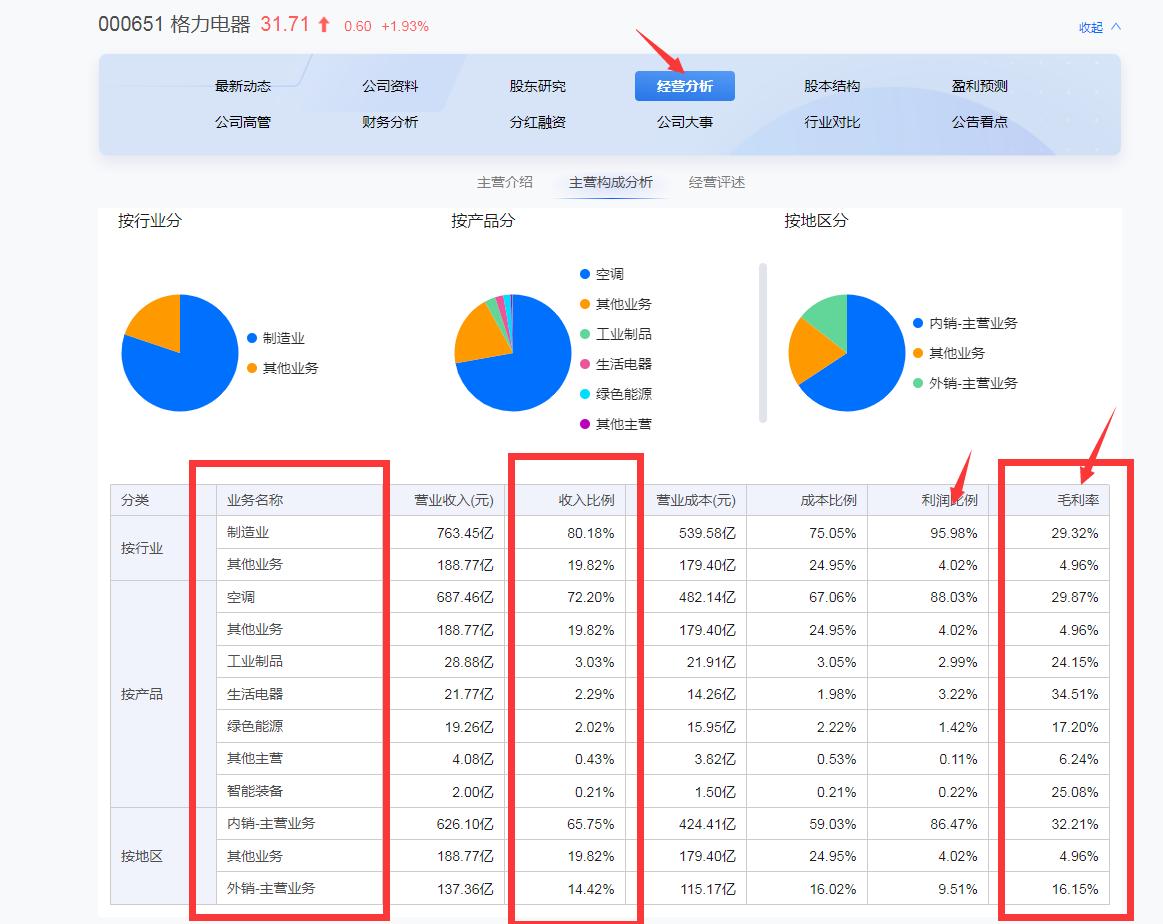This screenshot has height=924, width=1163.
Task: Toggle the 工业制品 series via its legend
Action: [x=584, y=334]
